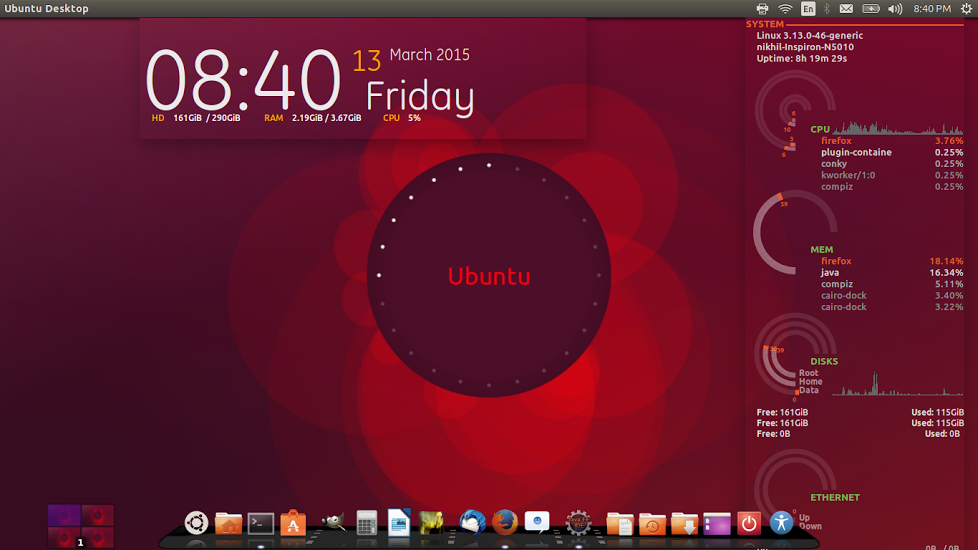Click the plugin-containe CPU process row
This screenshot has height=550, width=978.
coord(892,152)
